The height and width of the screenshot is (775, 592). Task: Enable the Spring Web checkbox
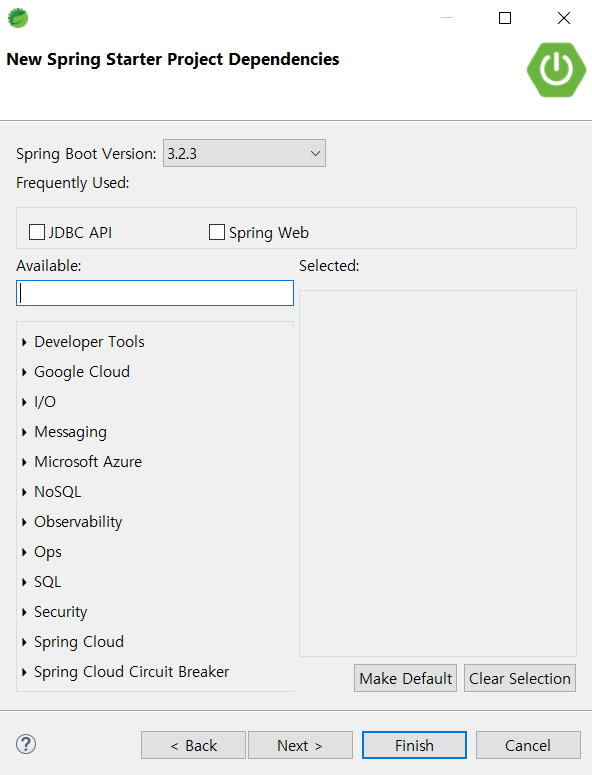217,232
